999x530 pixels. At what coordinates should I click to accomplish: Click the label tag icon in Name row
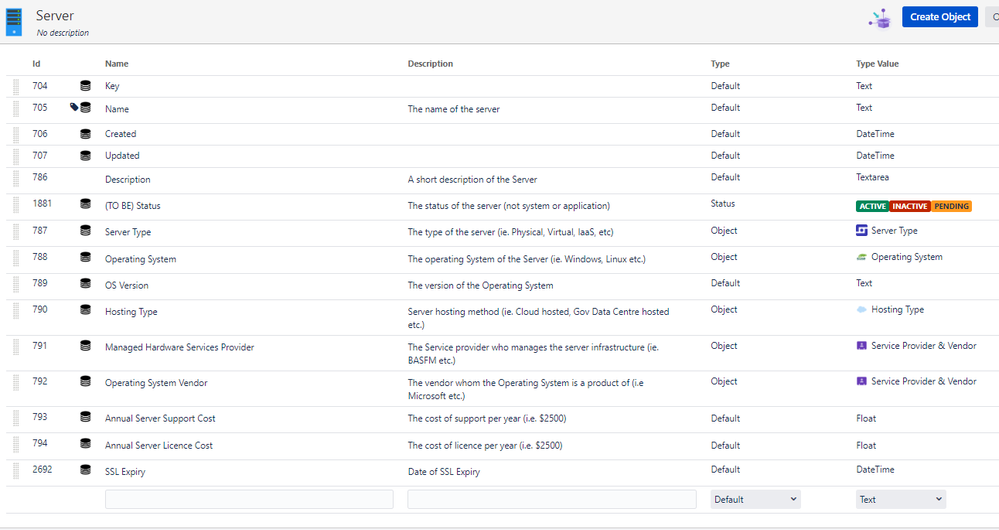tap(74, 107)
